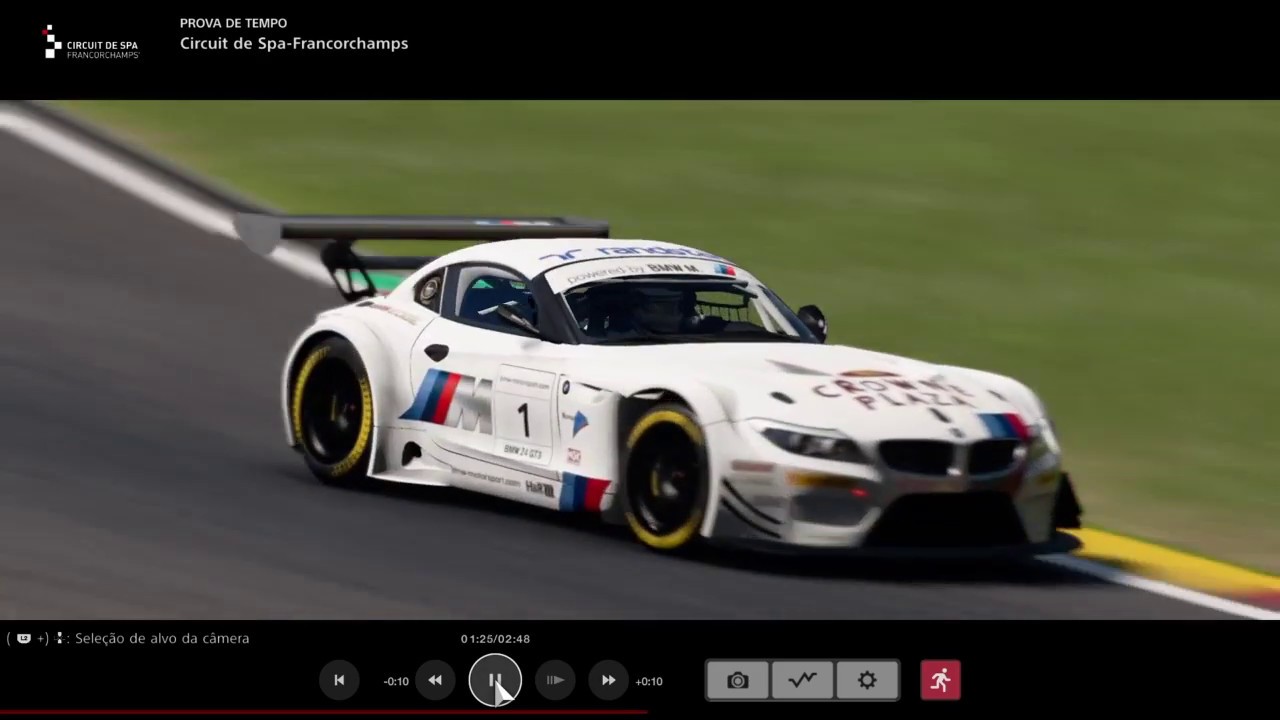
Task: Click the +0:10 label
Action: click(649, 681)
